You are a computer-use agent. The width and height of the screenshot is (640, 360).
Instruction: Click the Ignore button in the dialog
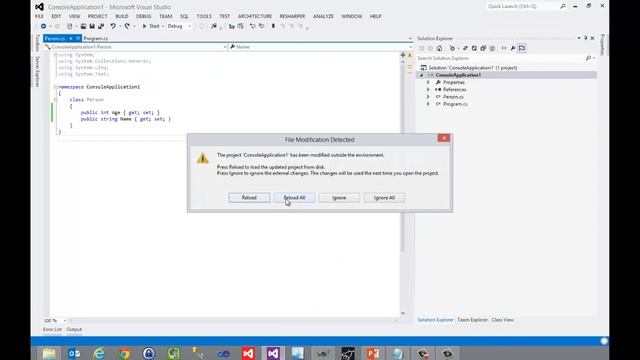(339, 198)
